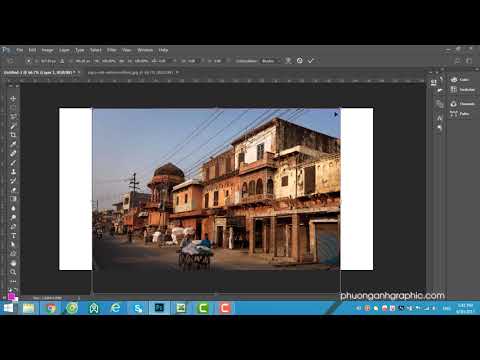Launch Chrome from the taskbar

coord(51,308)
